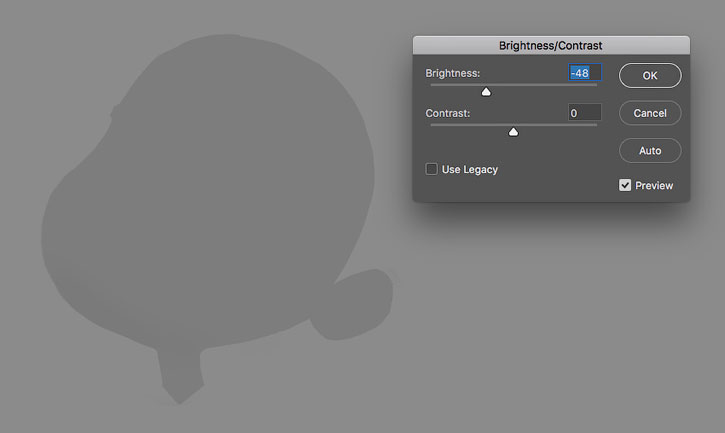Enable the Use Legacy checkbox
The image size is (725, 433).
coord(431,169)
